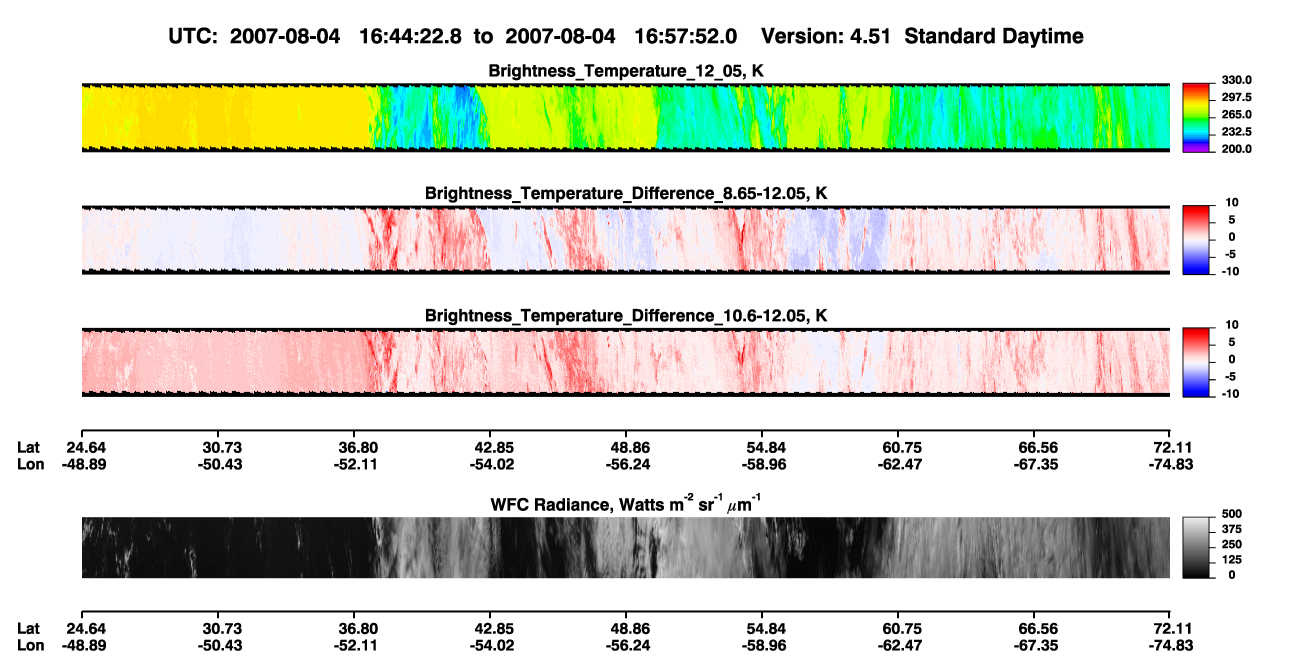This screenshot has width=1300, height=667.
Task: Click the title 'Brightness_Temperature_Difference_10.6-12.05, K'
Action: [x=626, y=316]
